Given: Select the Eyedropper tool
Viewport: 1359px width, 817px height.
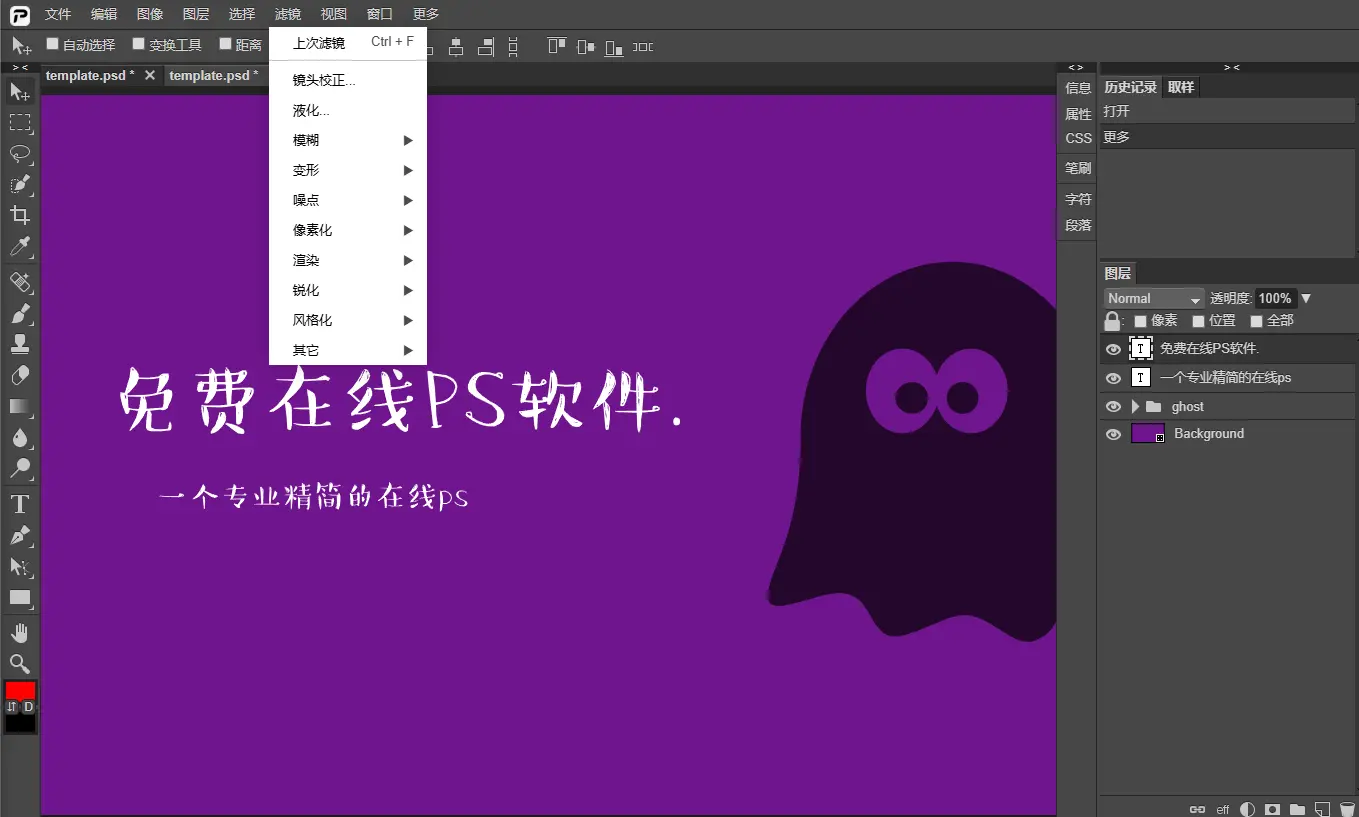Looking at the screenshot, I should (x=20, y=248).
